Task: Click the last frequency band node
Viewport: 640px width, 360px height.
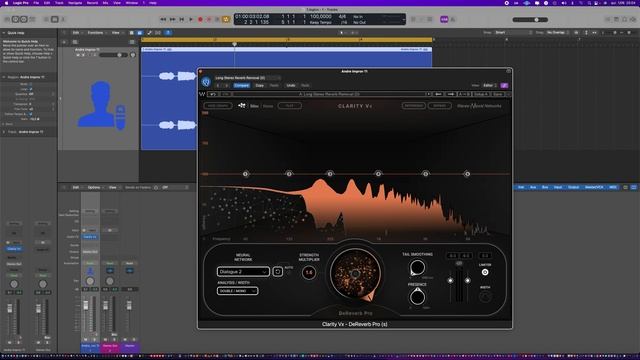Action: click(x=467, y=174)
